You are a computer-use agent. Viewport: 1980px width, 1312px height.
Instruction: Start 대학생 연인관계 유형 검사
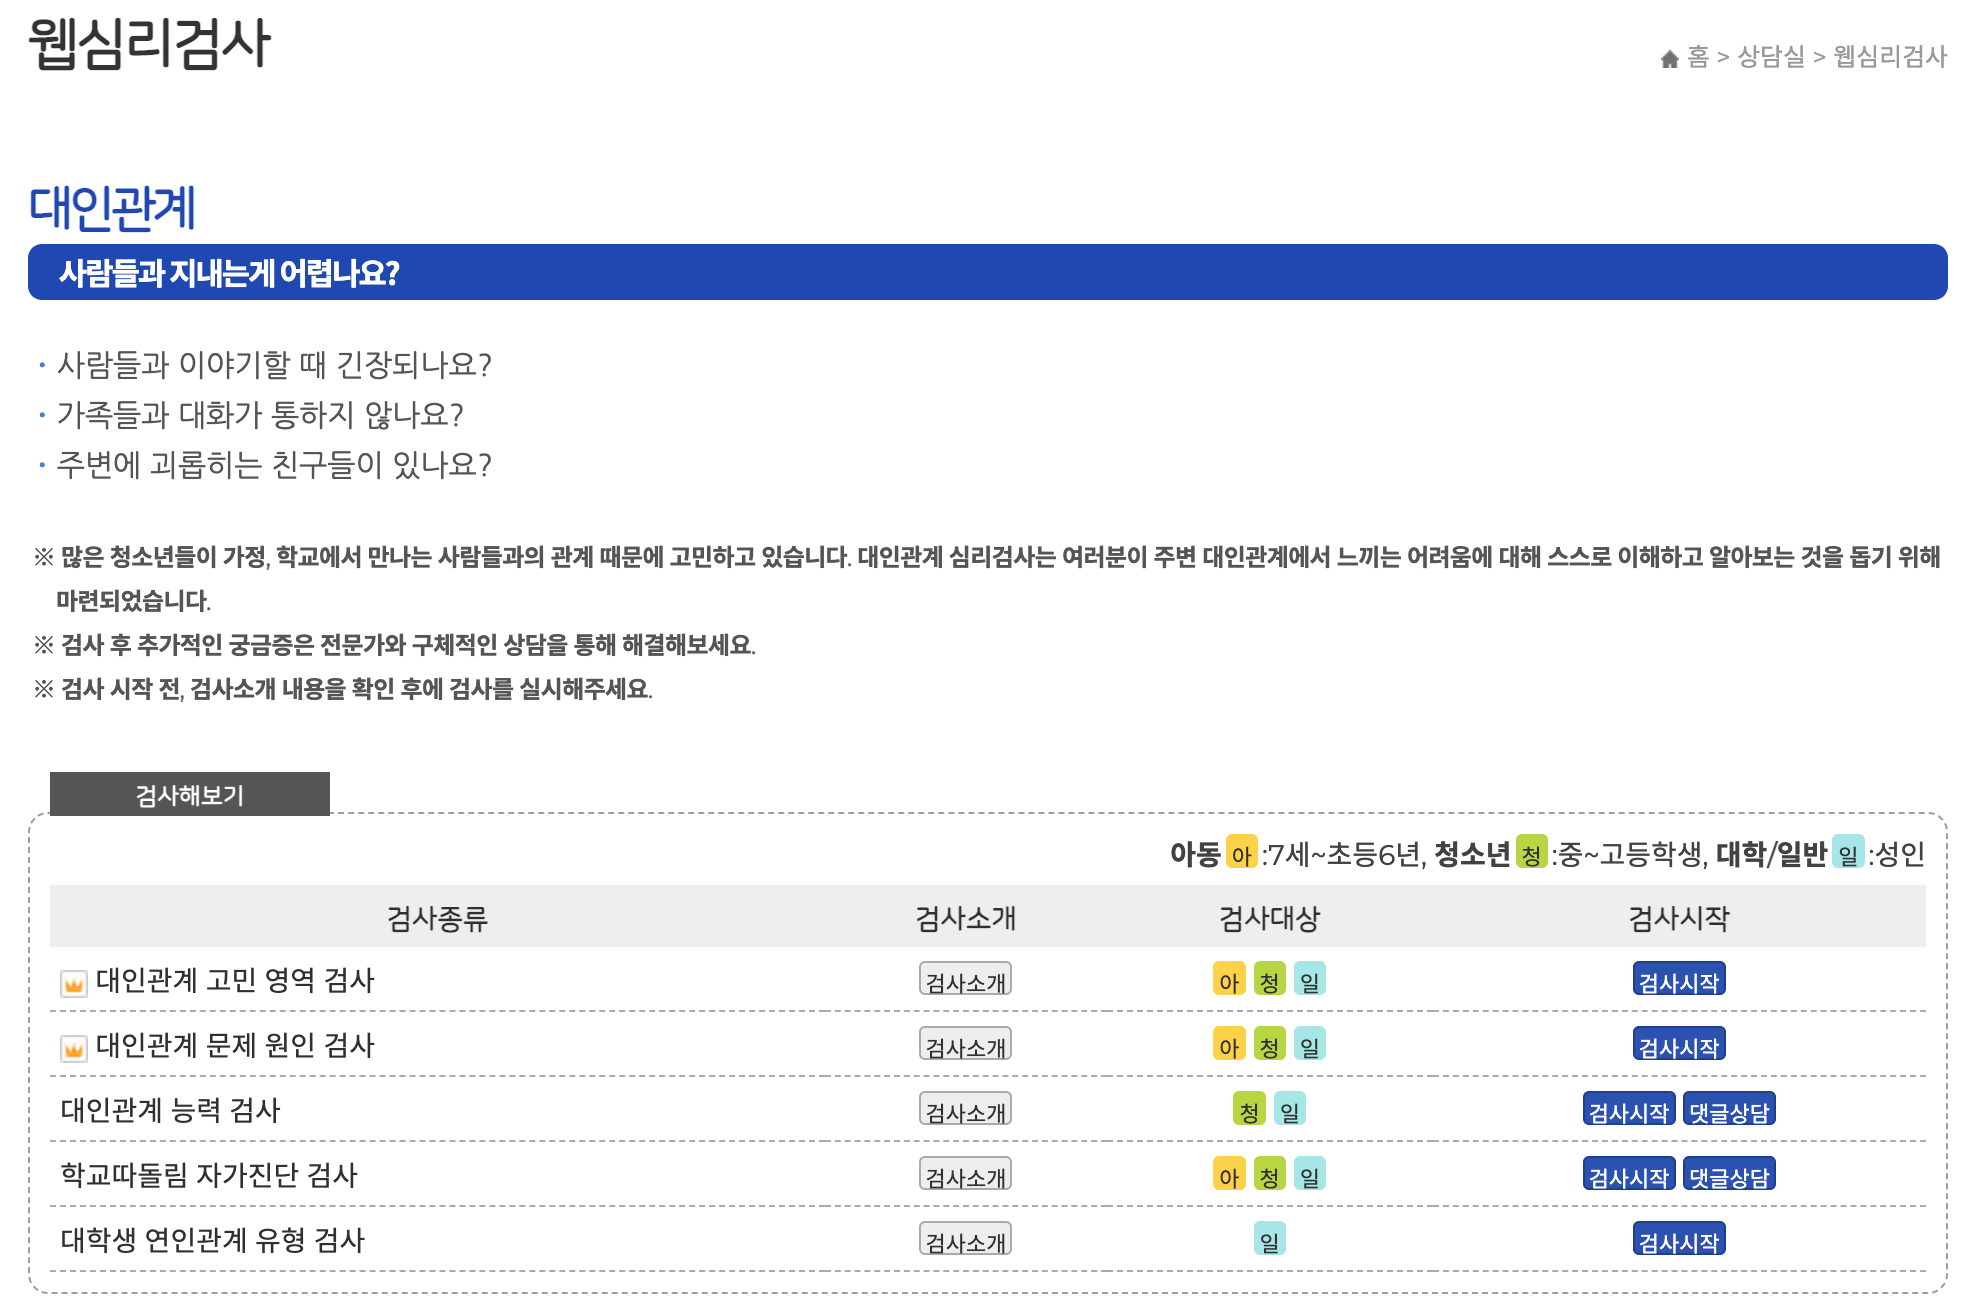[x=1679, y=1240]
